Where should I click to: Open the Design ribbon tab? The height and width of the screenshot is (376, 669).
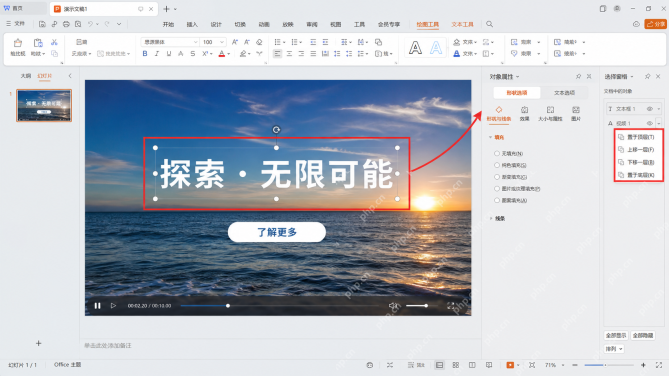click(216, 24)
